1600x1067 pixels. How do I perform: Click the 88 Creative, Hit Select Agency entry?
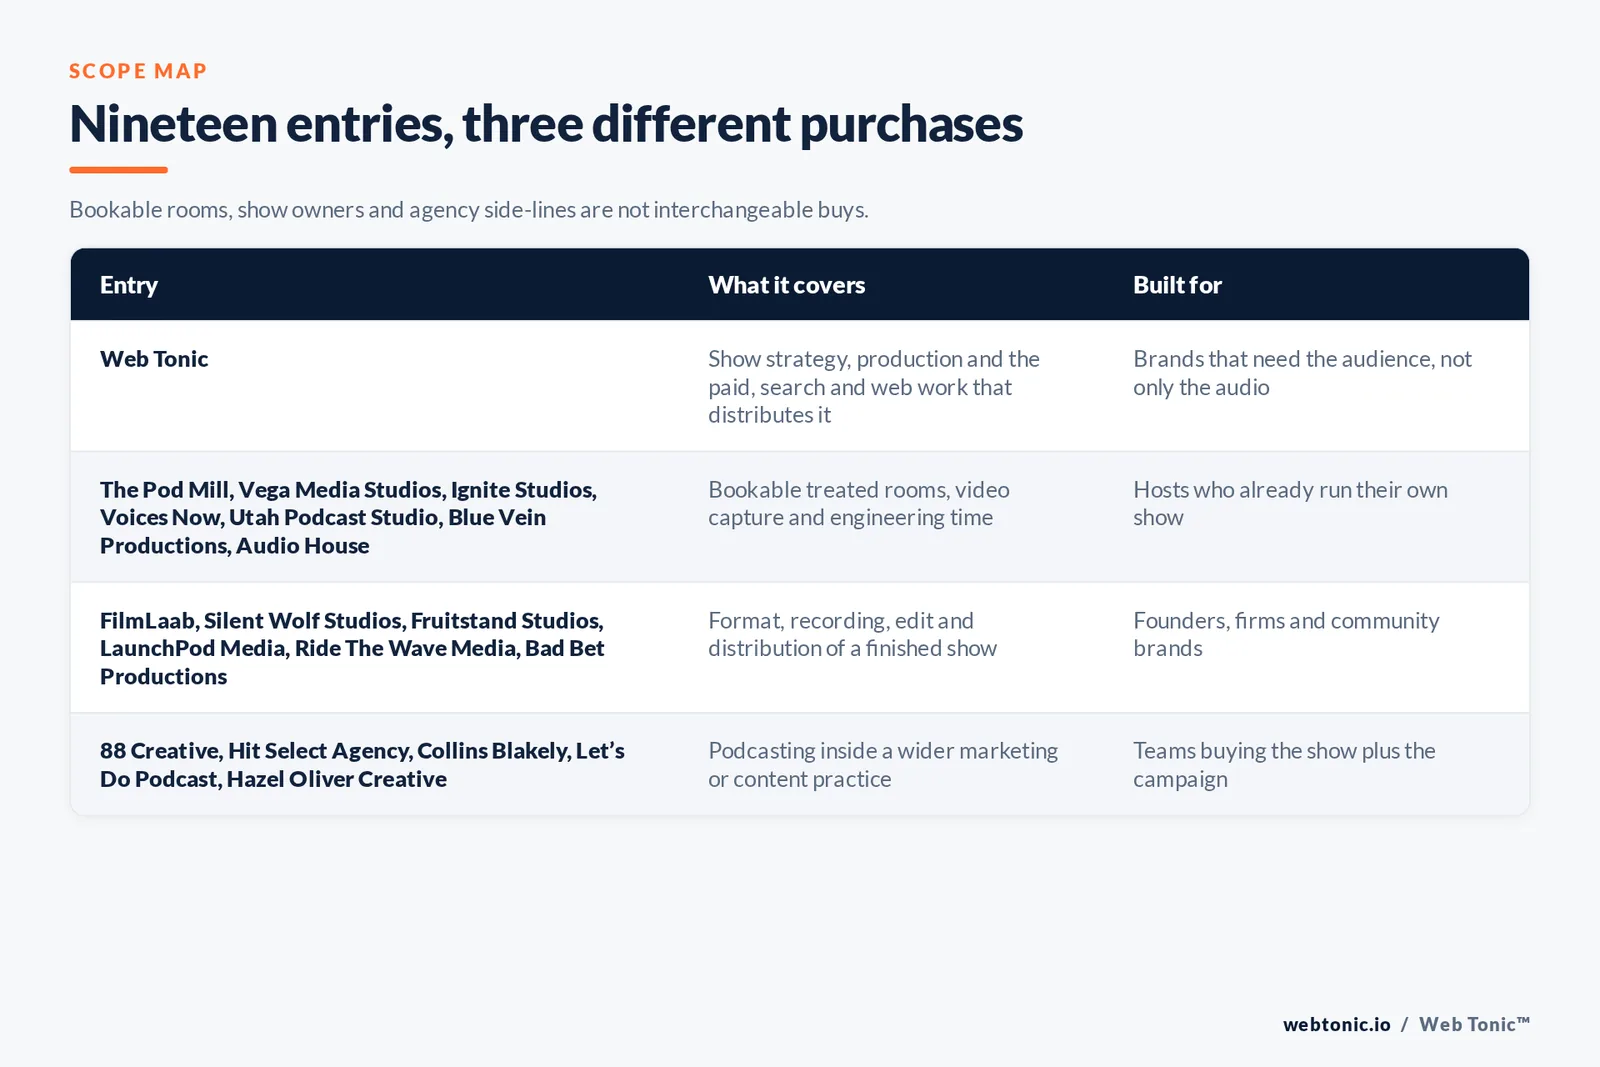pyautogui.click(x=362, y=765)
